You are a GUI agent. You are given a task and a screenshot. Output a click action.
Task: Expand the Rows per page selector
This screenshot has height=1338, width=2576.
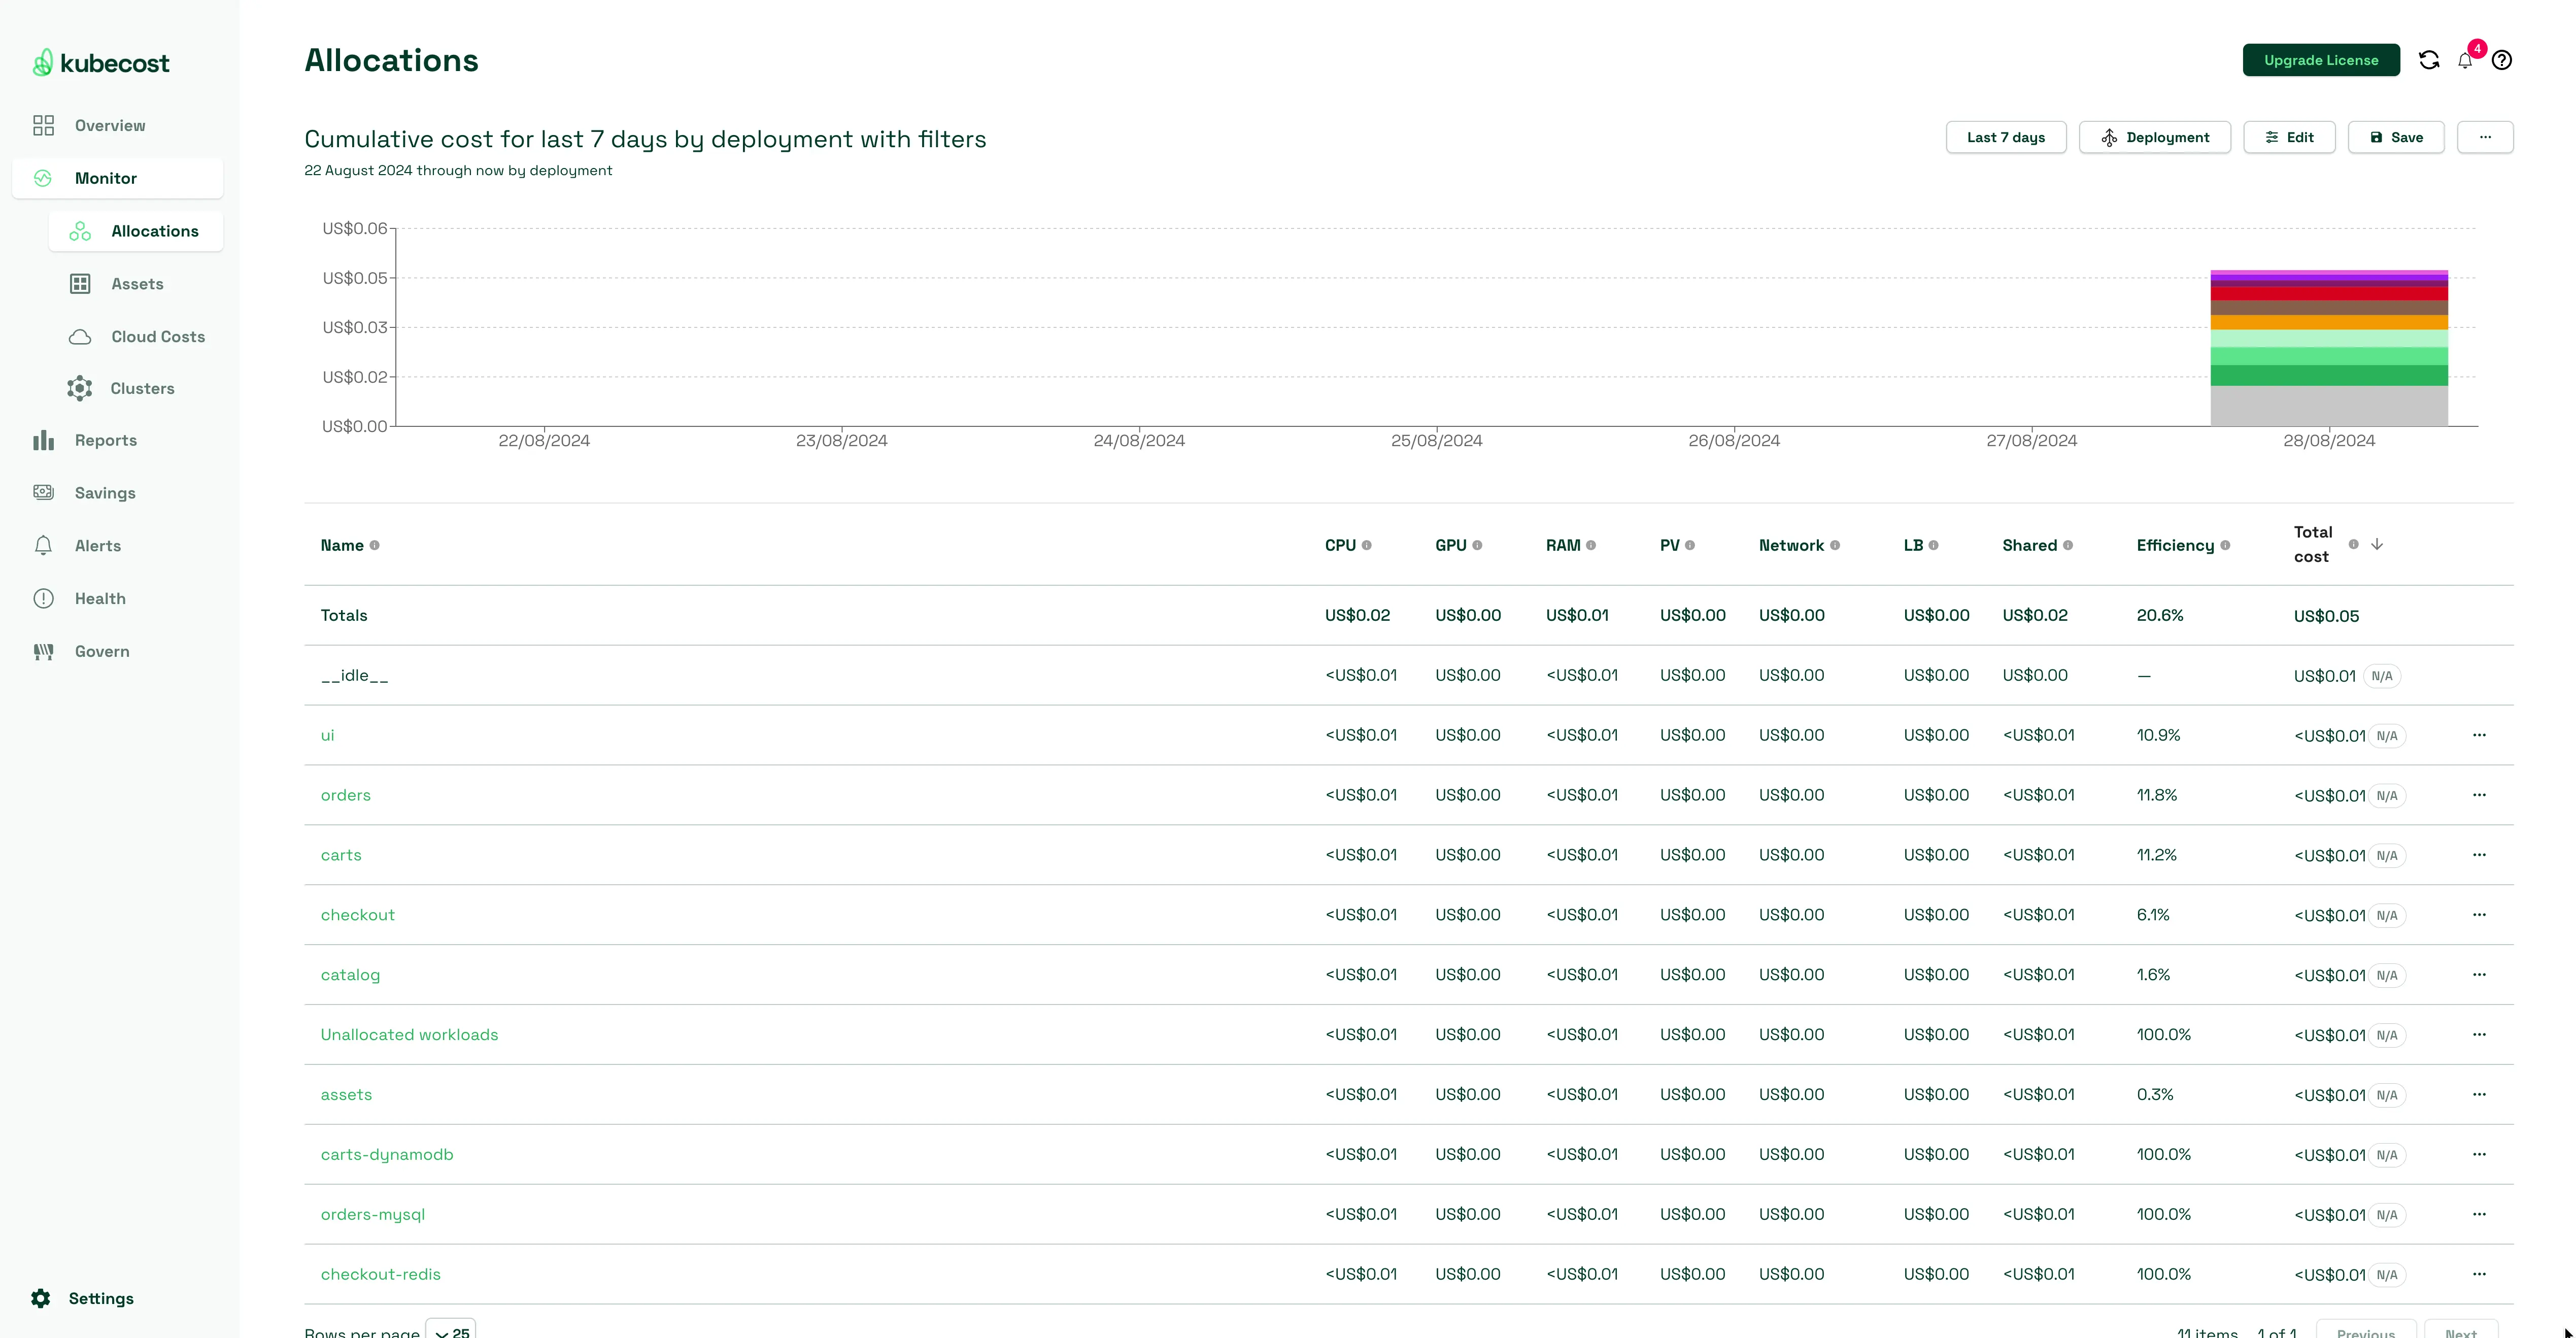pyautogui.click(x=451, y=1331)
